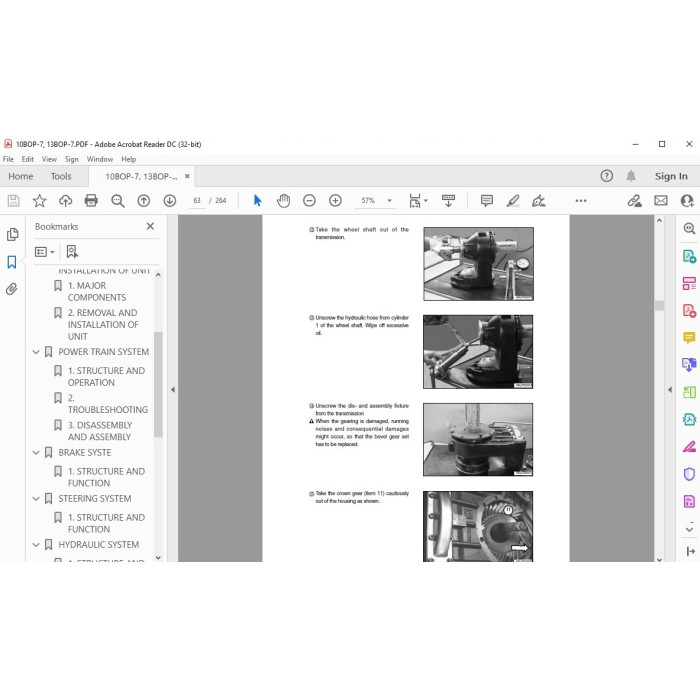Open the Window menu
The width and height of the screenshot is (700, 700).
tap(100, 159)
